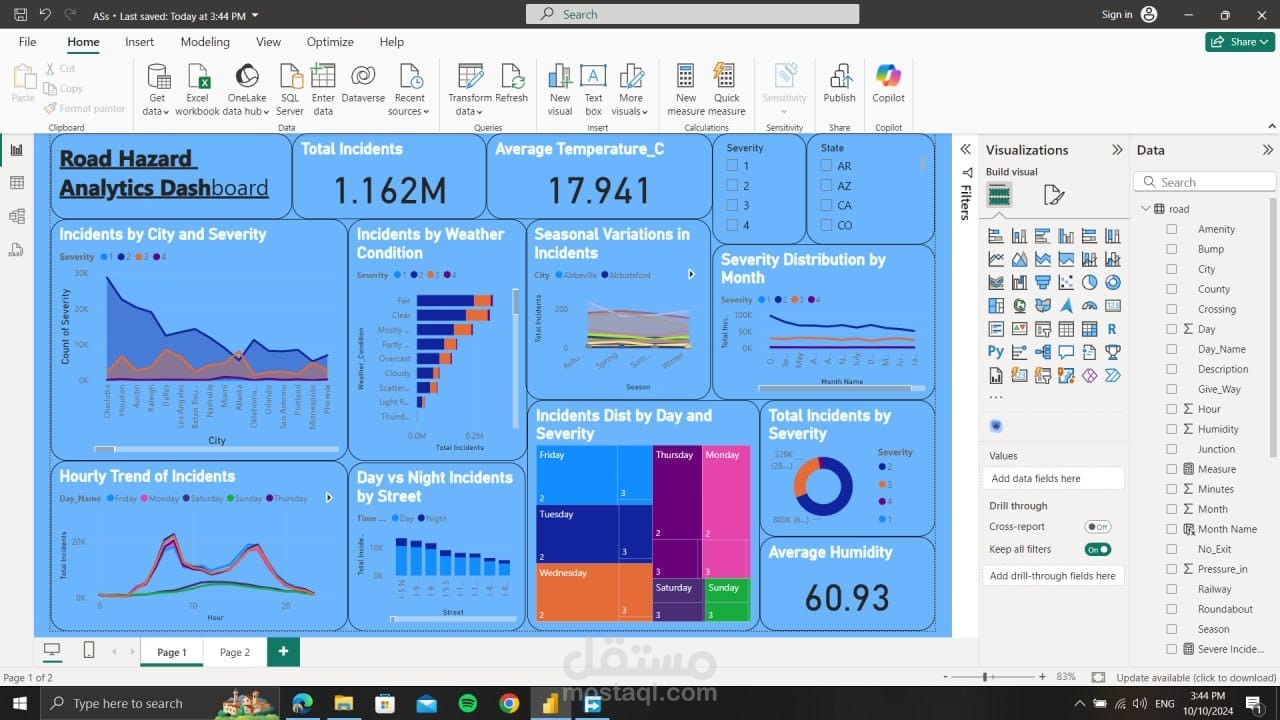Check state AR in slicer
Viewport: 1280px width, 720px height.
pyautogui.click(x=826, y=166)
